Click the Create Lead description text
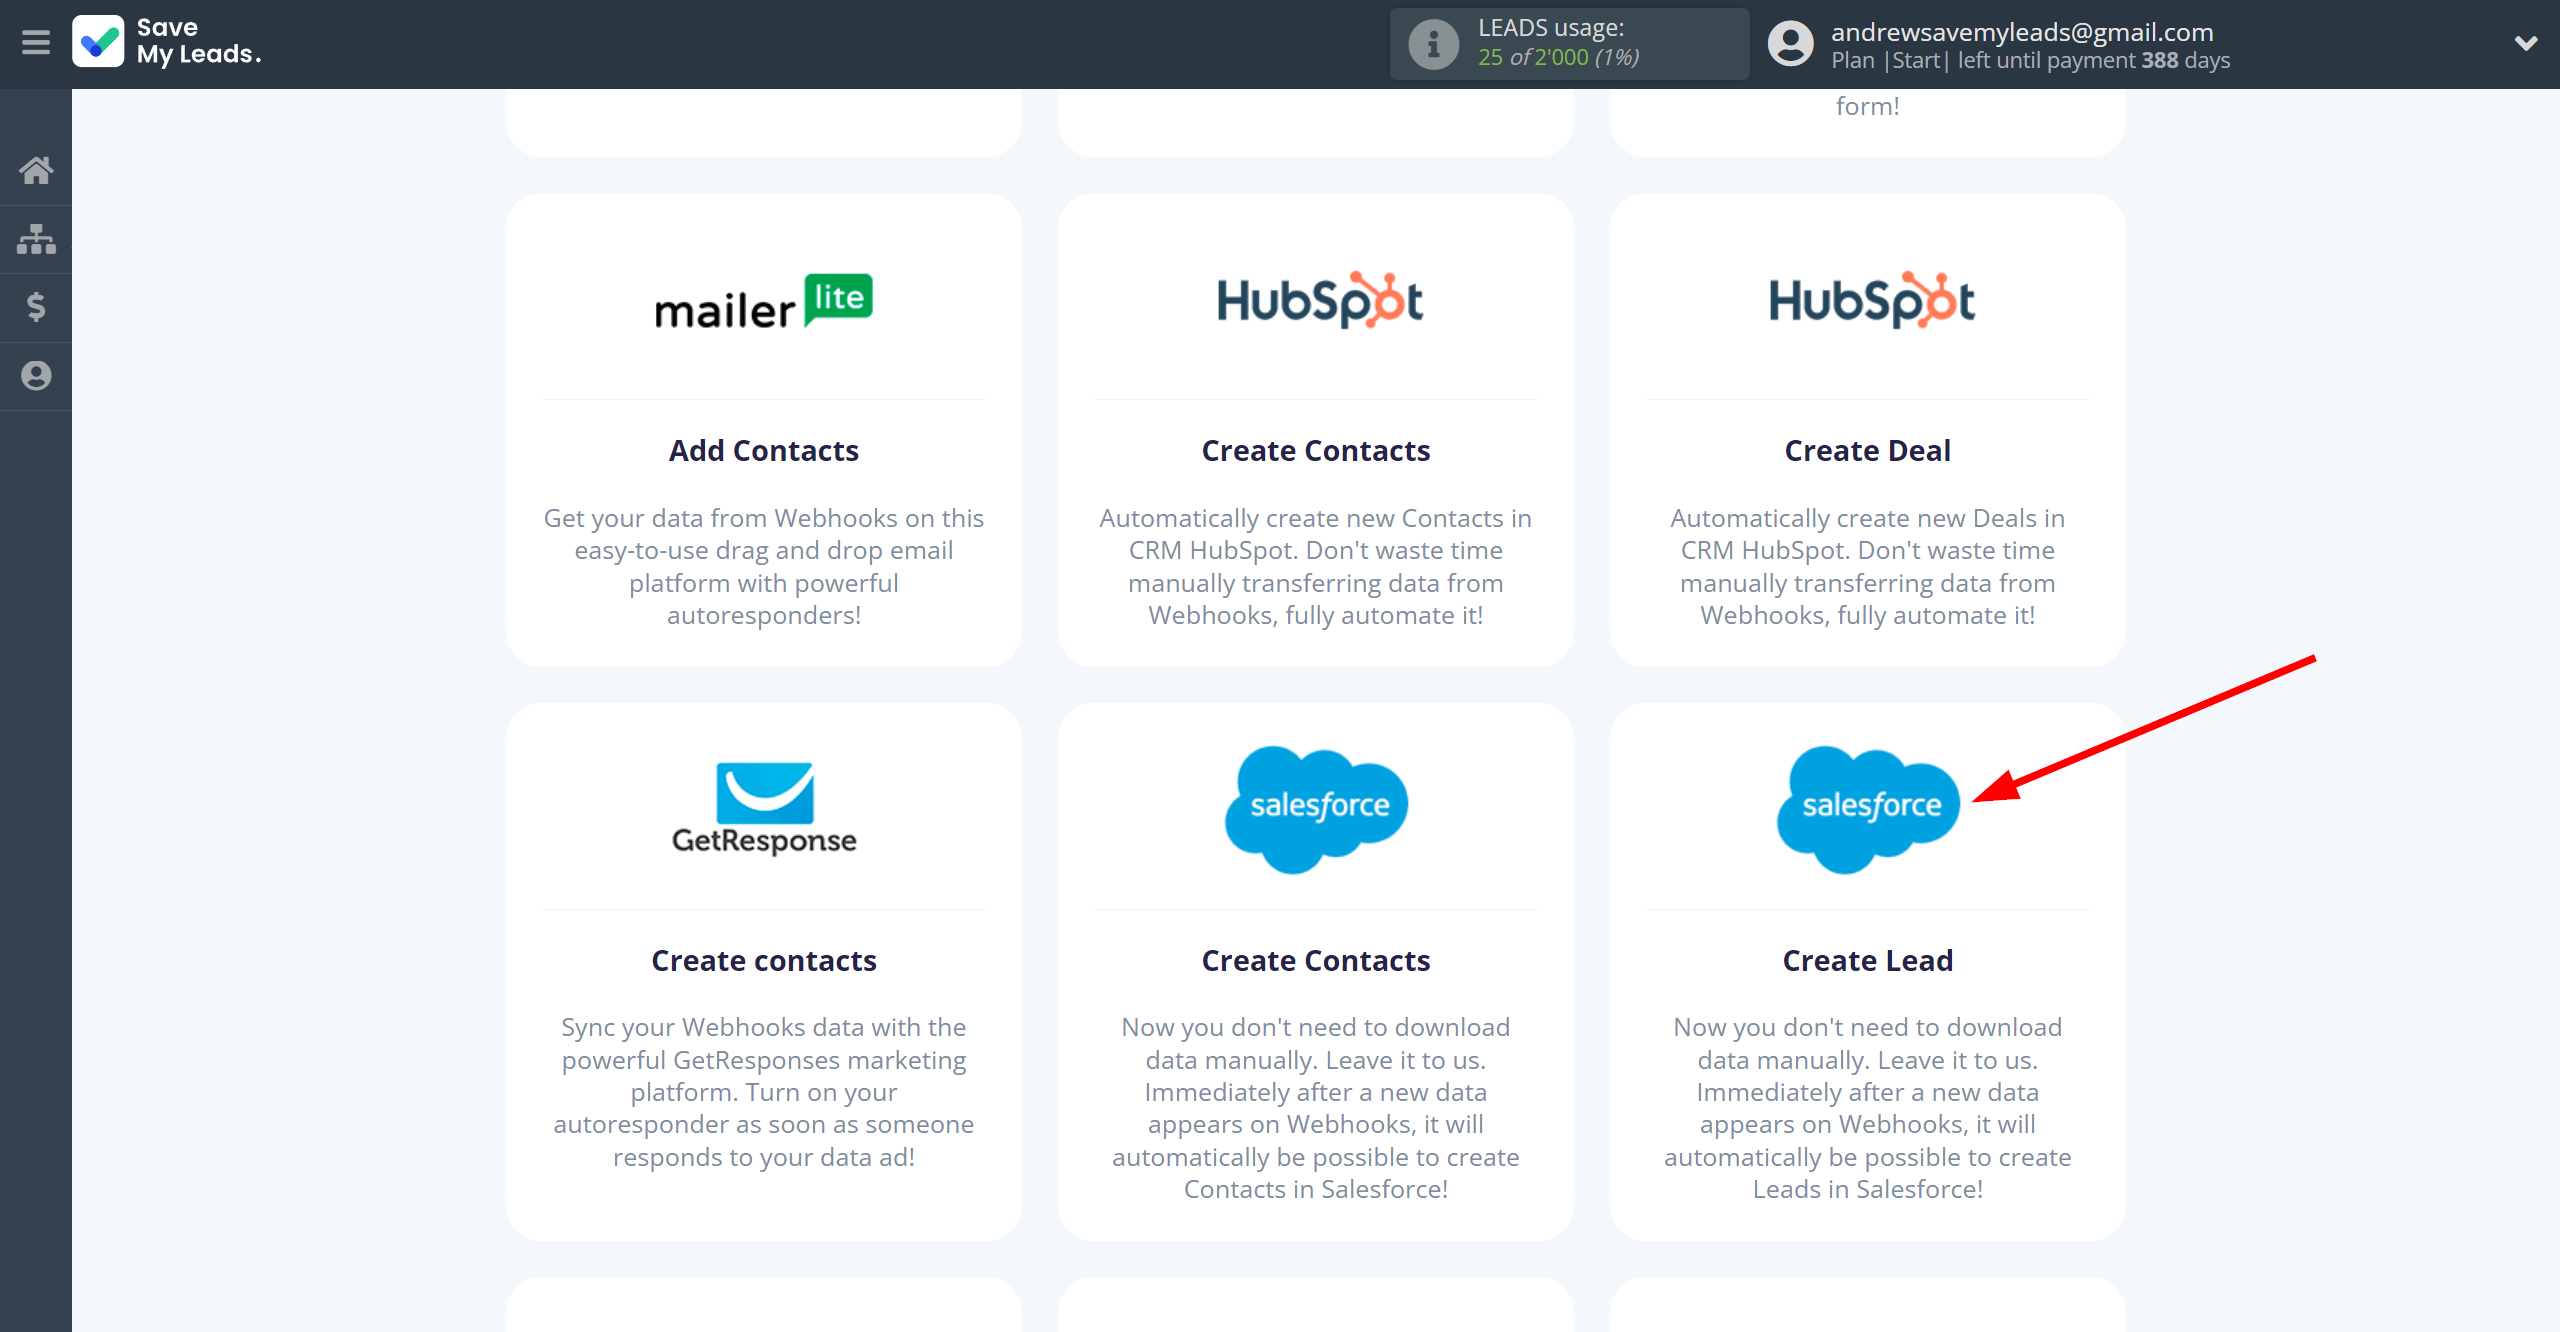The image size is (2560, 1332). coord(1868,1108)
